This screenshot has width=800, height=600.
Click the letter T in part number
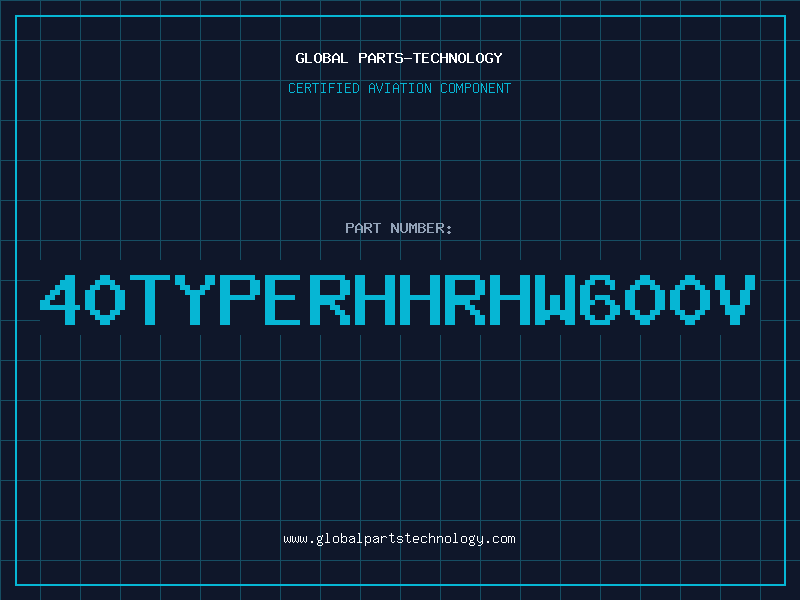151,299
